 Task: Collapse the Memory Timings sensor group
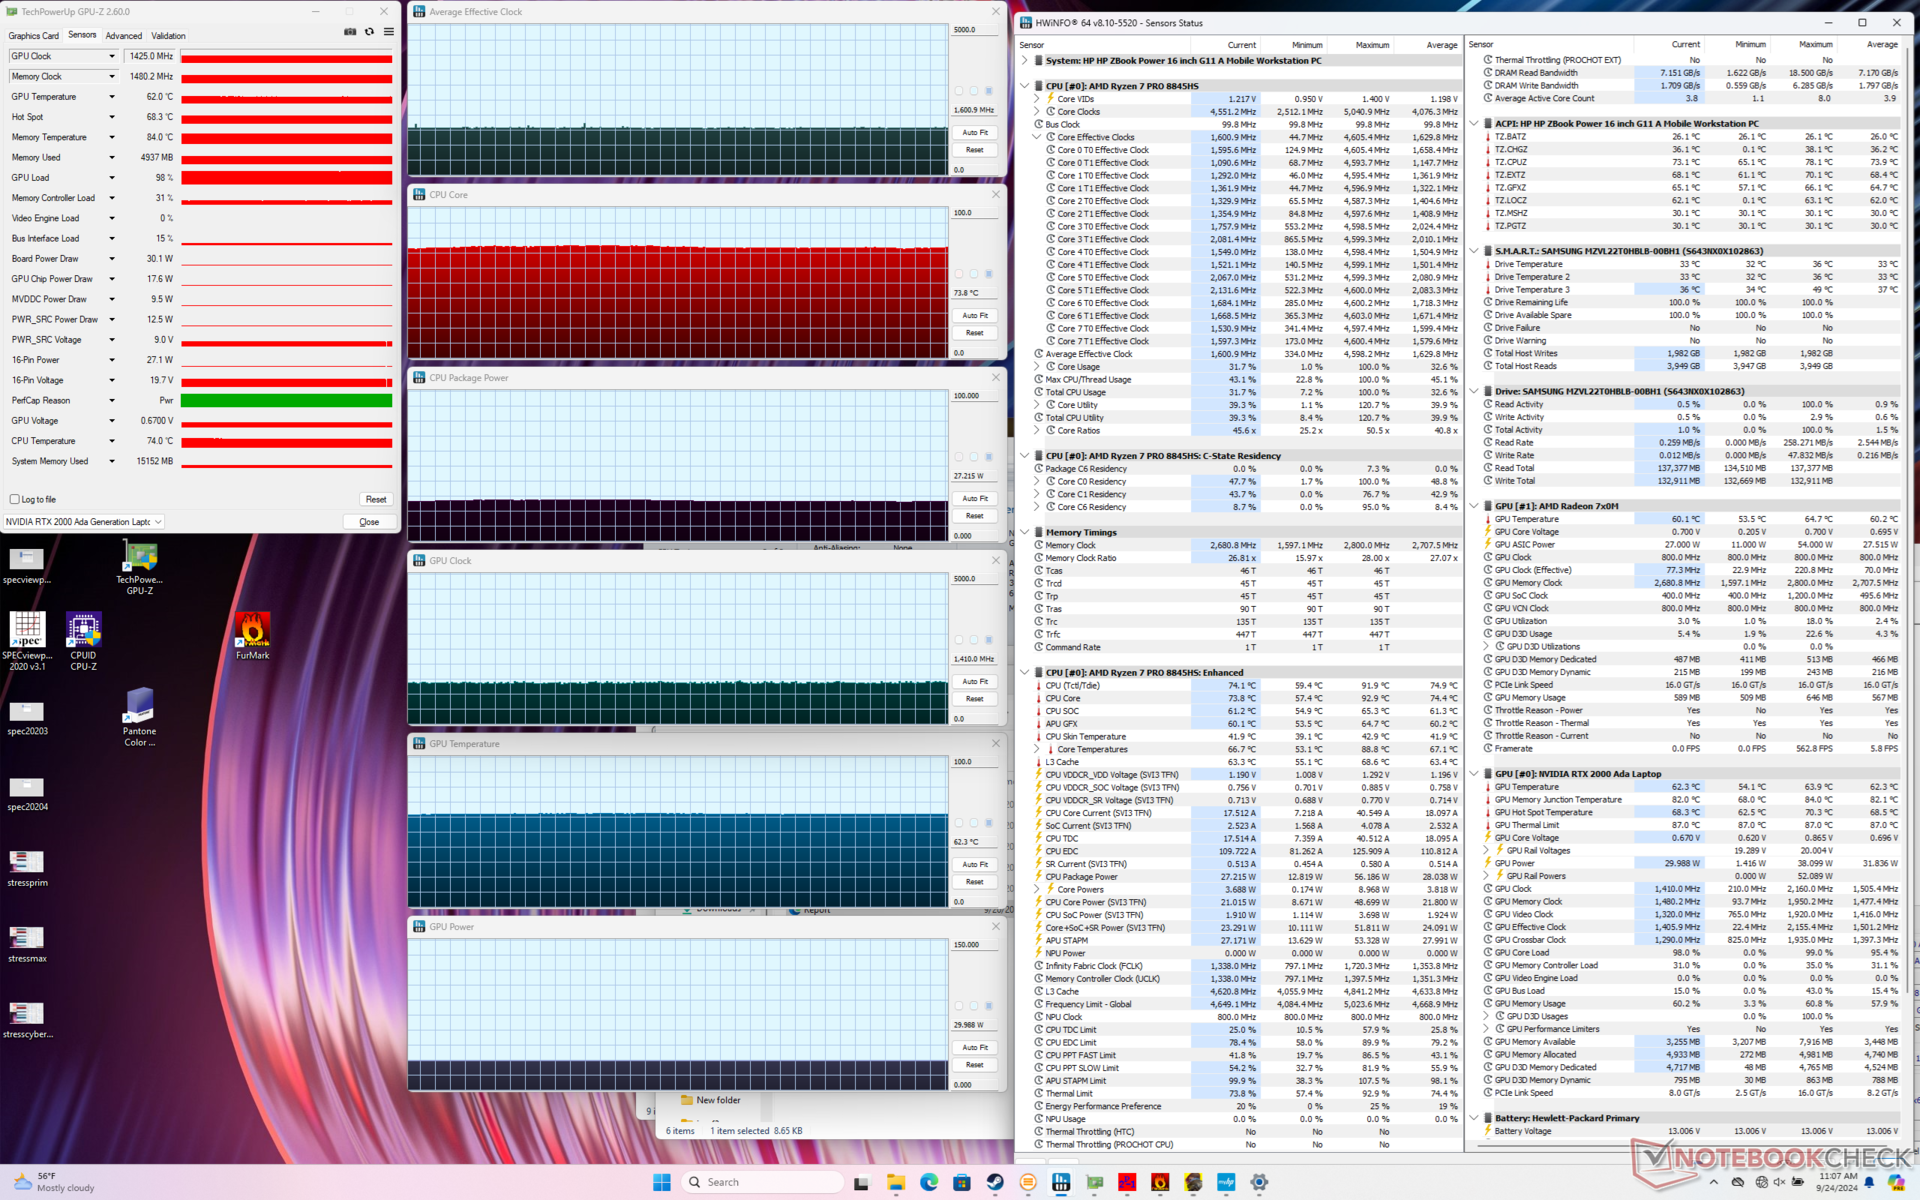click(1025, 533)
